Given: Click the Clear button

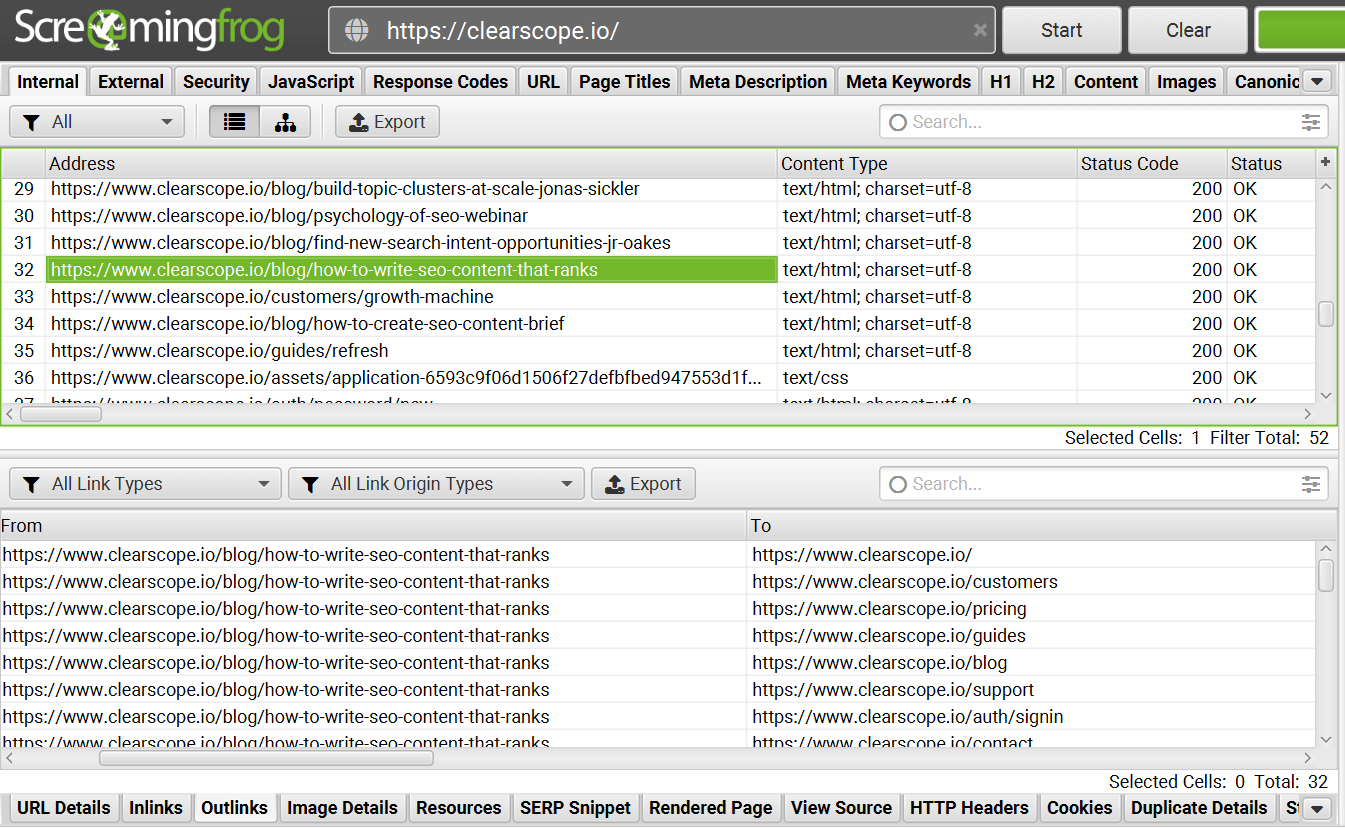Looking at the screenshot, I should pos(1188,30).
